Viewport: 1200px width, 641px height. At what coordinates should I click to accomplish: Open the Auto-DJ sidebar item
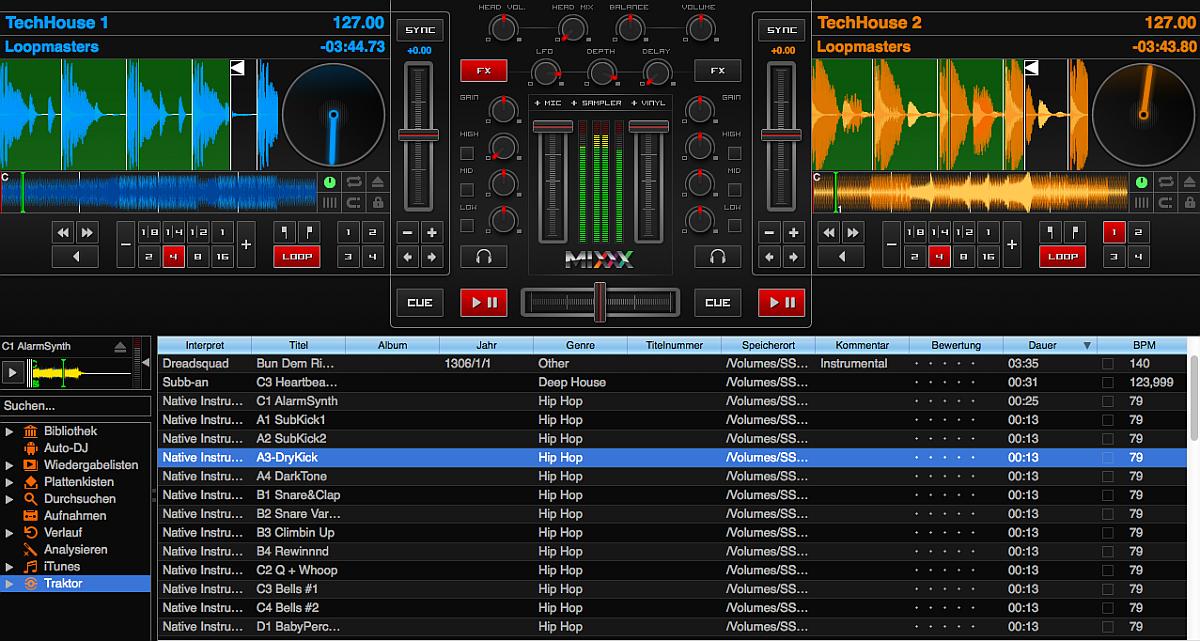click(x=68, y=448)
